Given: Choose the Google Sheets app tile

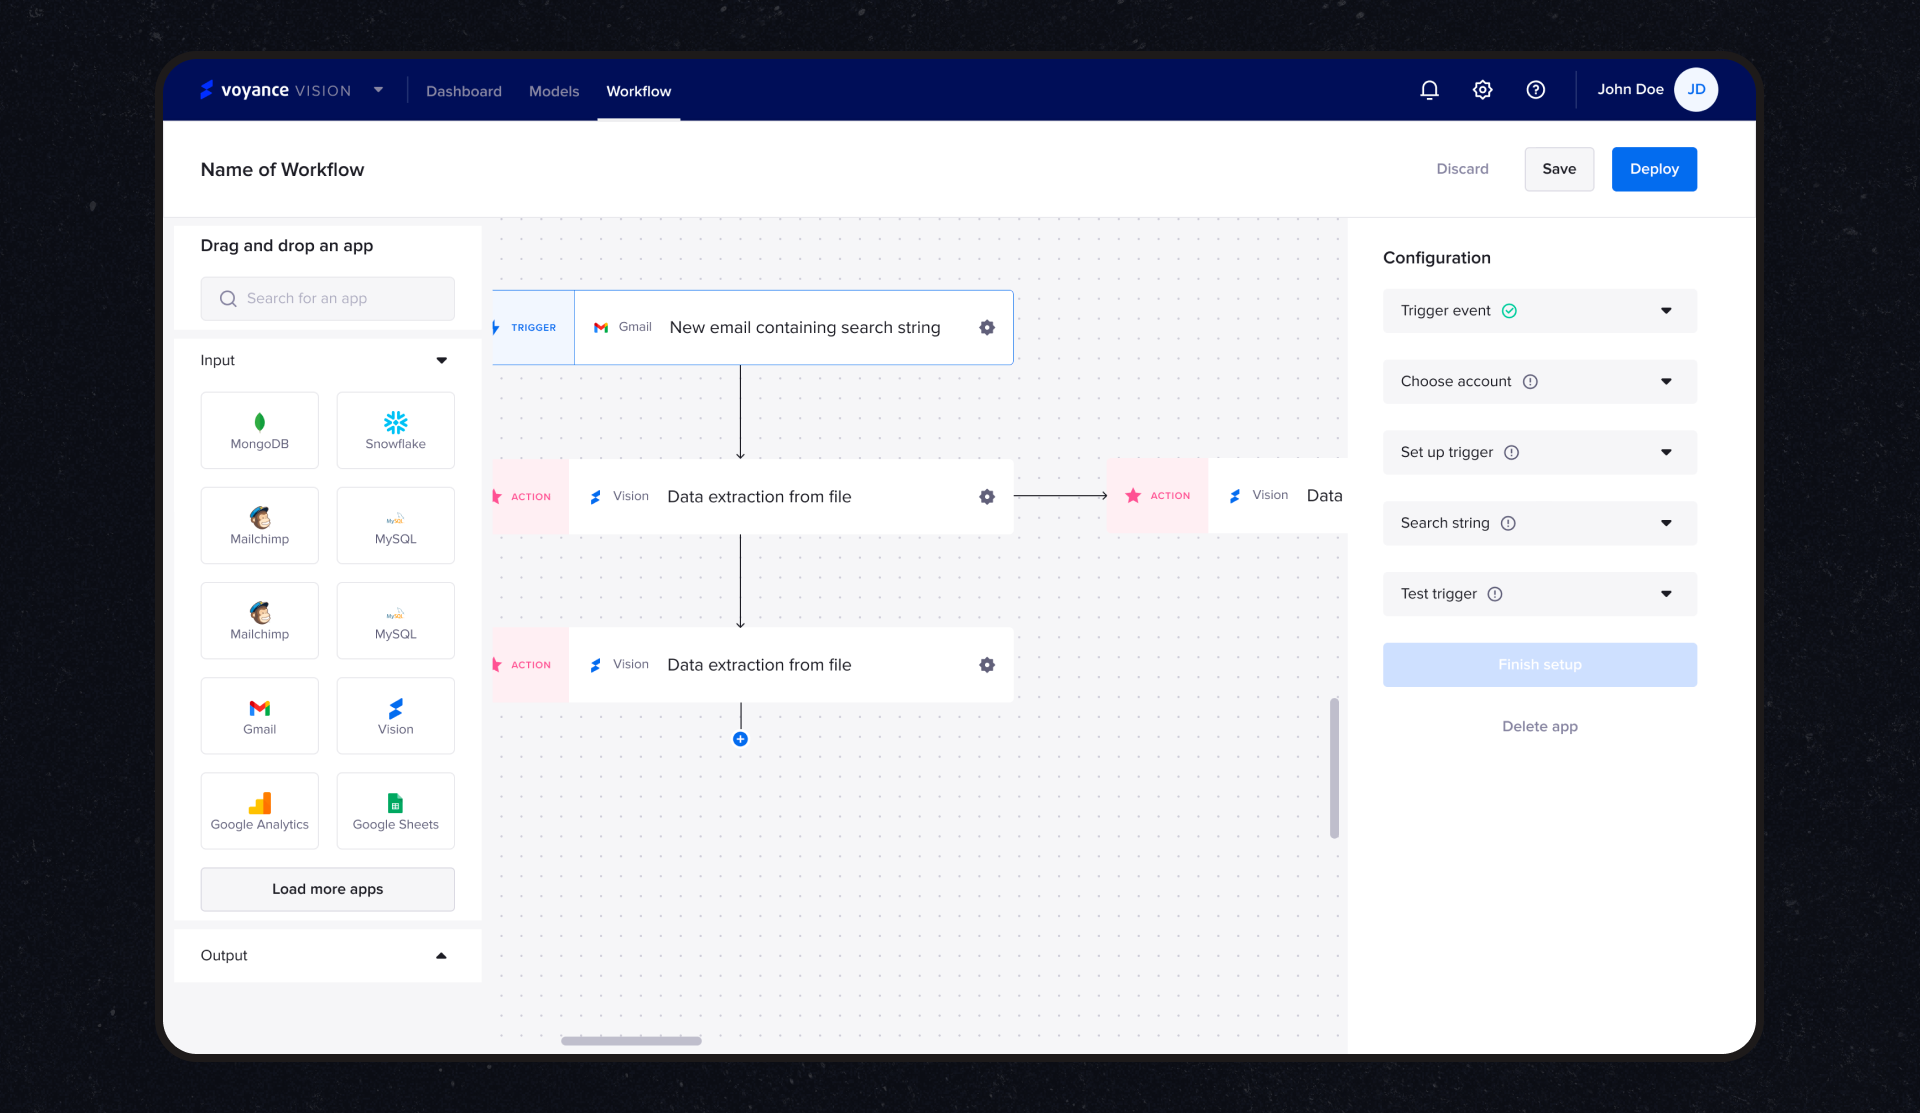Looking at the screenshot, I should pos(395,811).
